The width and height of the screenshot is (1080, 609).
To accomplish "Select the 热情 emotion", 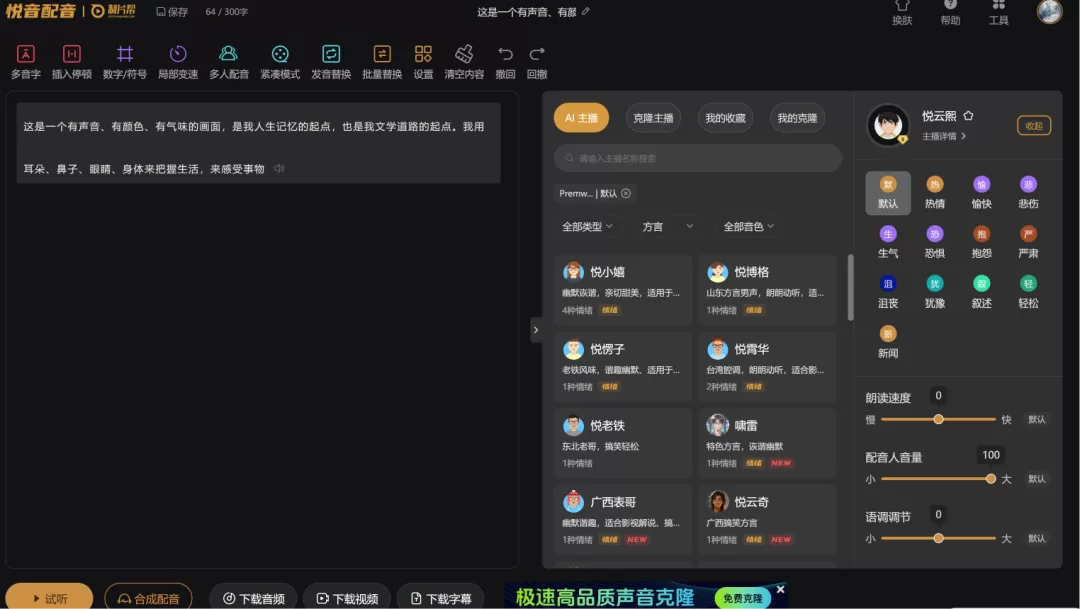I will (934, 193).
